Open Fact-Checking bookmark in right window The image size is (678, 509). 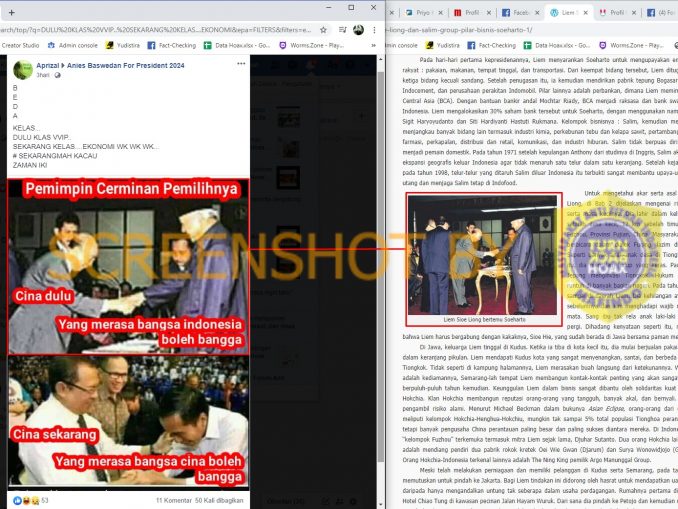coord(492,45)
